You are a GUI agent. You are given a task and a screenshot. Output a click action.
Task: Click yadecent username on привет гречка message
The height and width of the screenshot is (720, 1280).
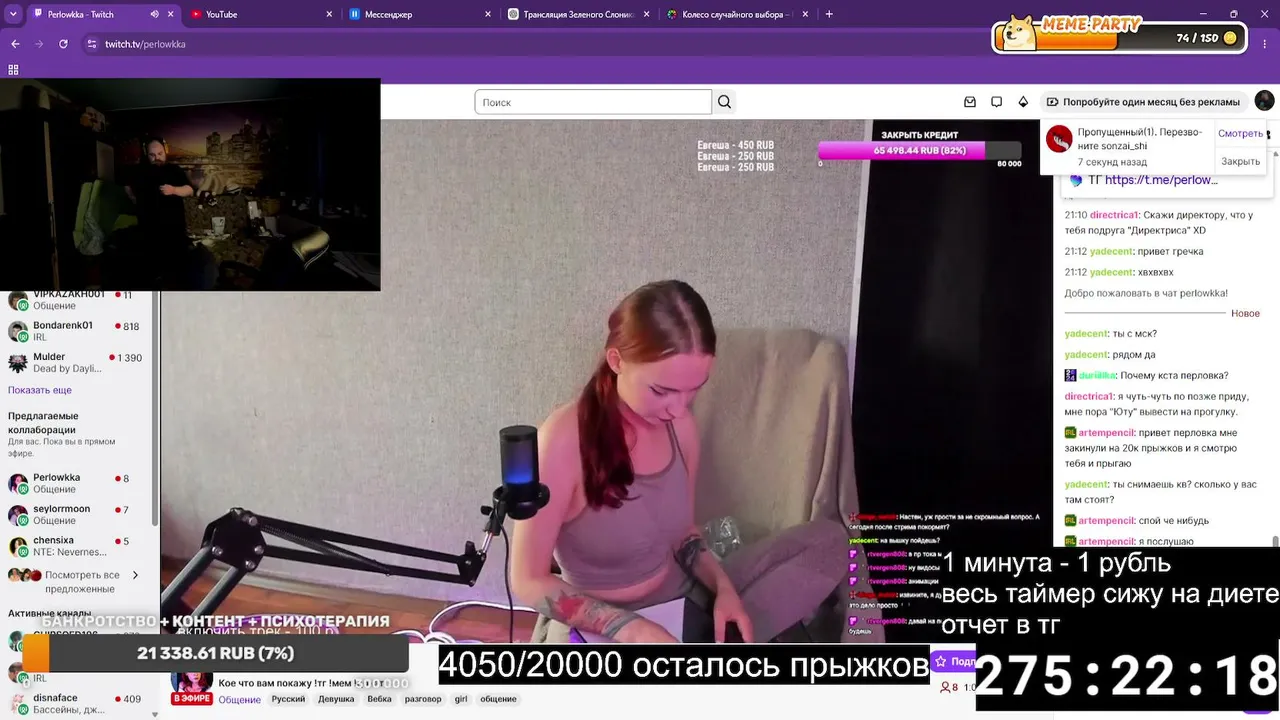coord(1112,252)
